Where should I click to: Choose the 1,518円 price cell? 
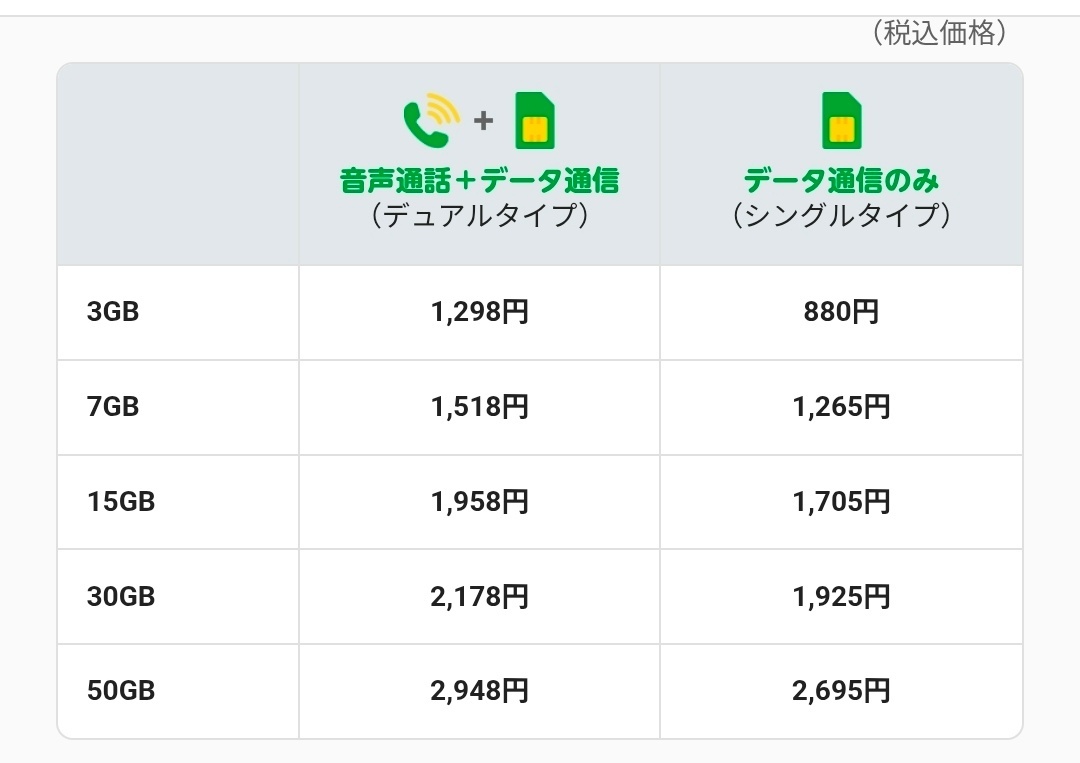click(x=479, y=407)
